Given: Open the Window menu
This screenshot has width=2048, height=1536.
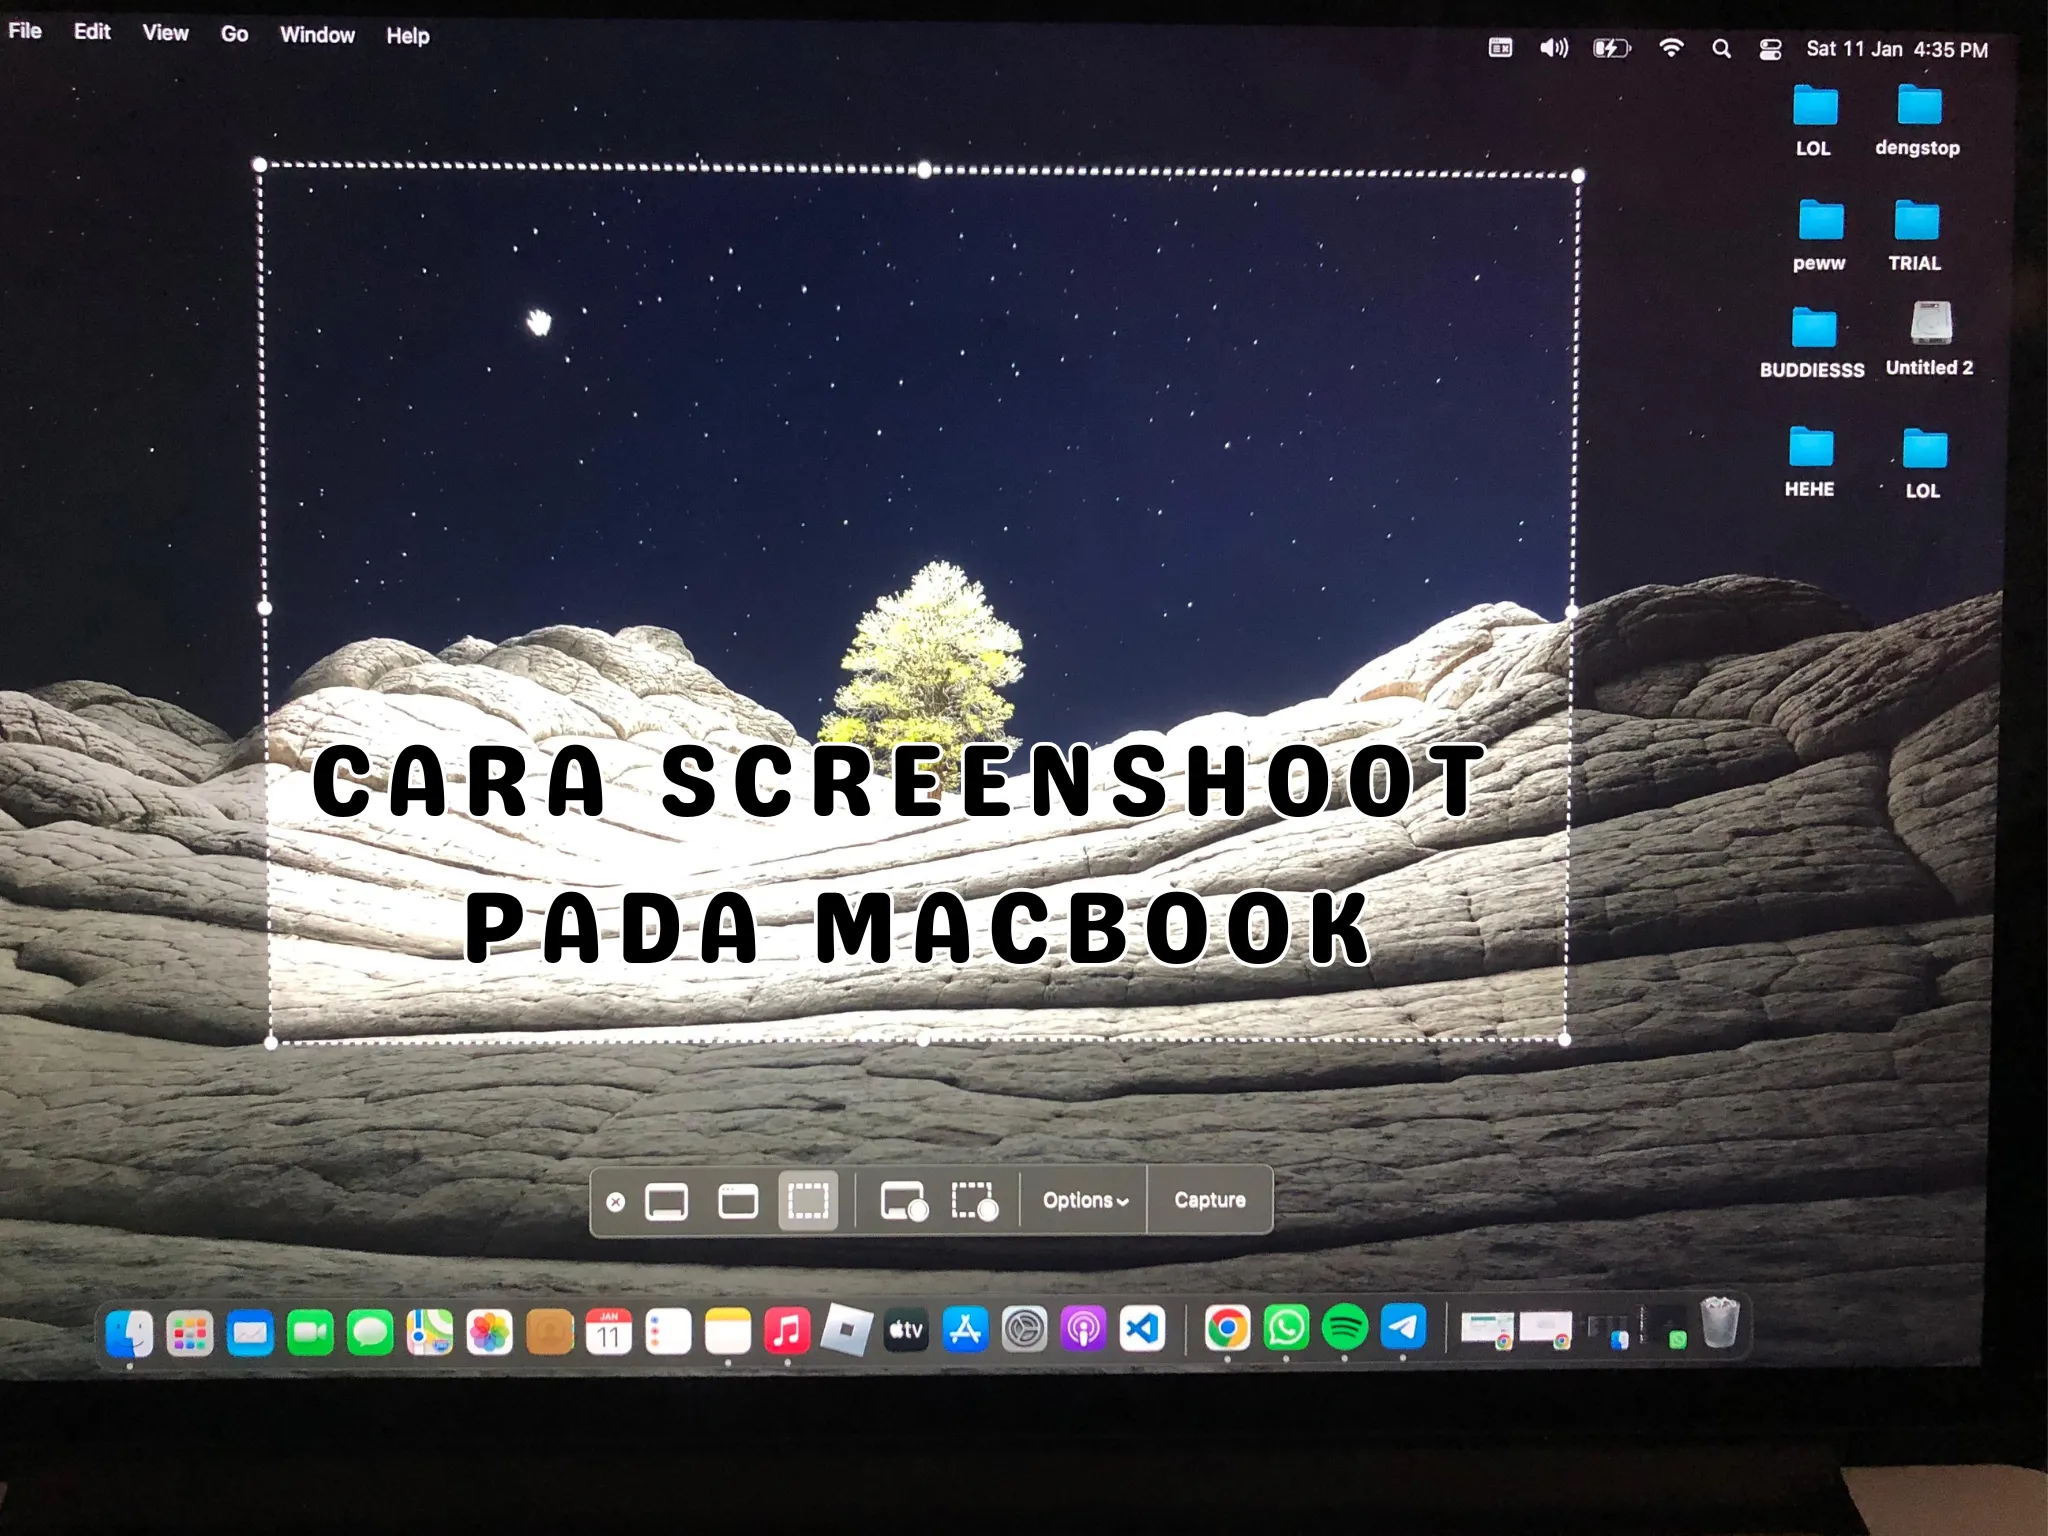Looking at the screenshot, I should pyautogui.click(x=317, y=35).
